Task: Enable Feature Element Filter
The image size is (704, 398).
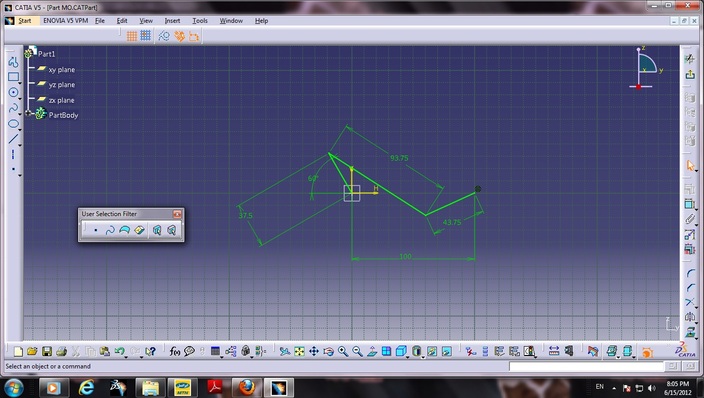Action: click(x=157, y=230)
